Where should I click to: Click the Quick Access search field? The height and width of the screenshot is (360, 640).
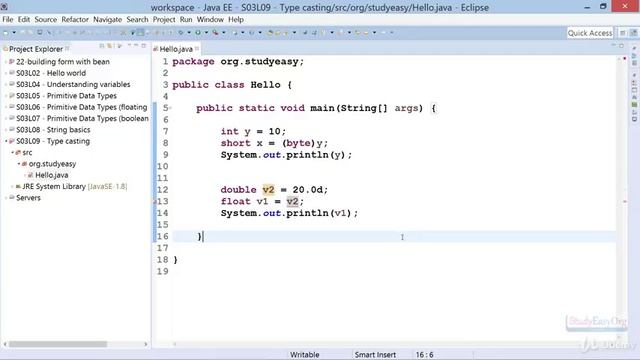click(590, 33)
